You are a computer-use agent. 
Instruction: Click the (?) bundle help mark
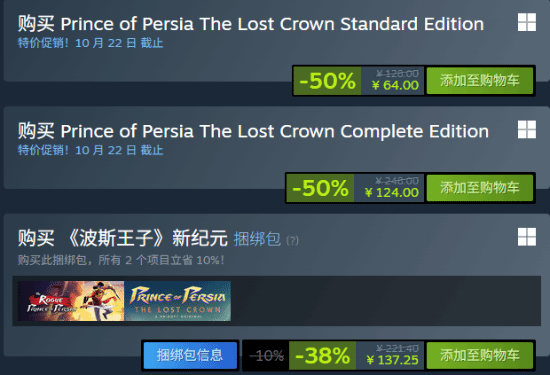293,241
